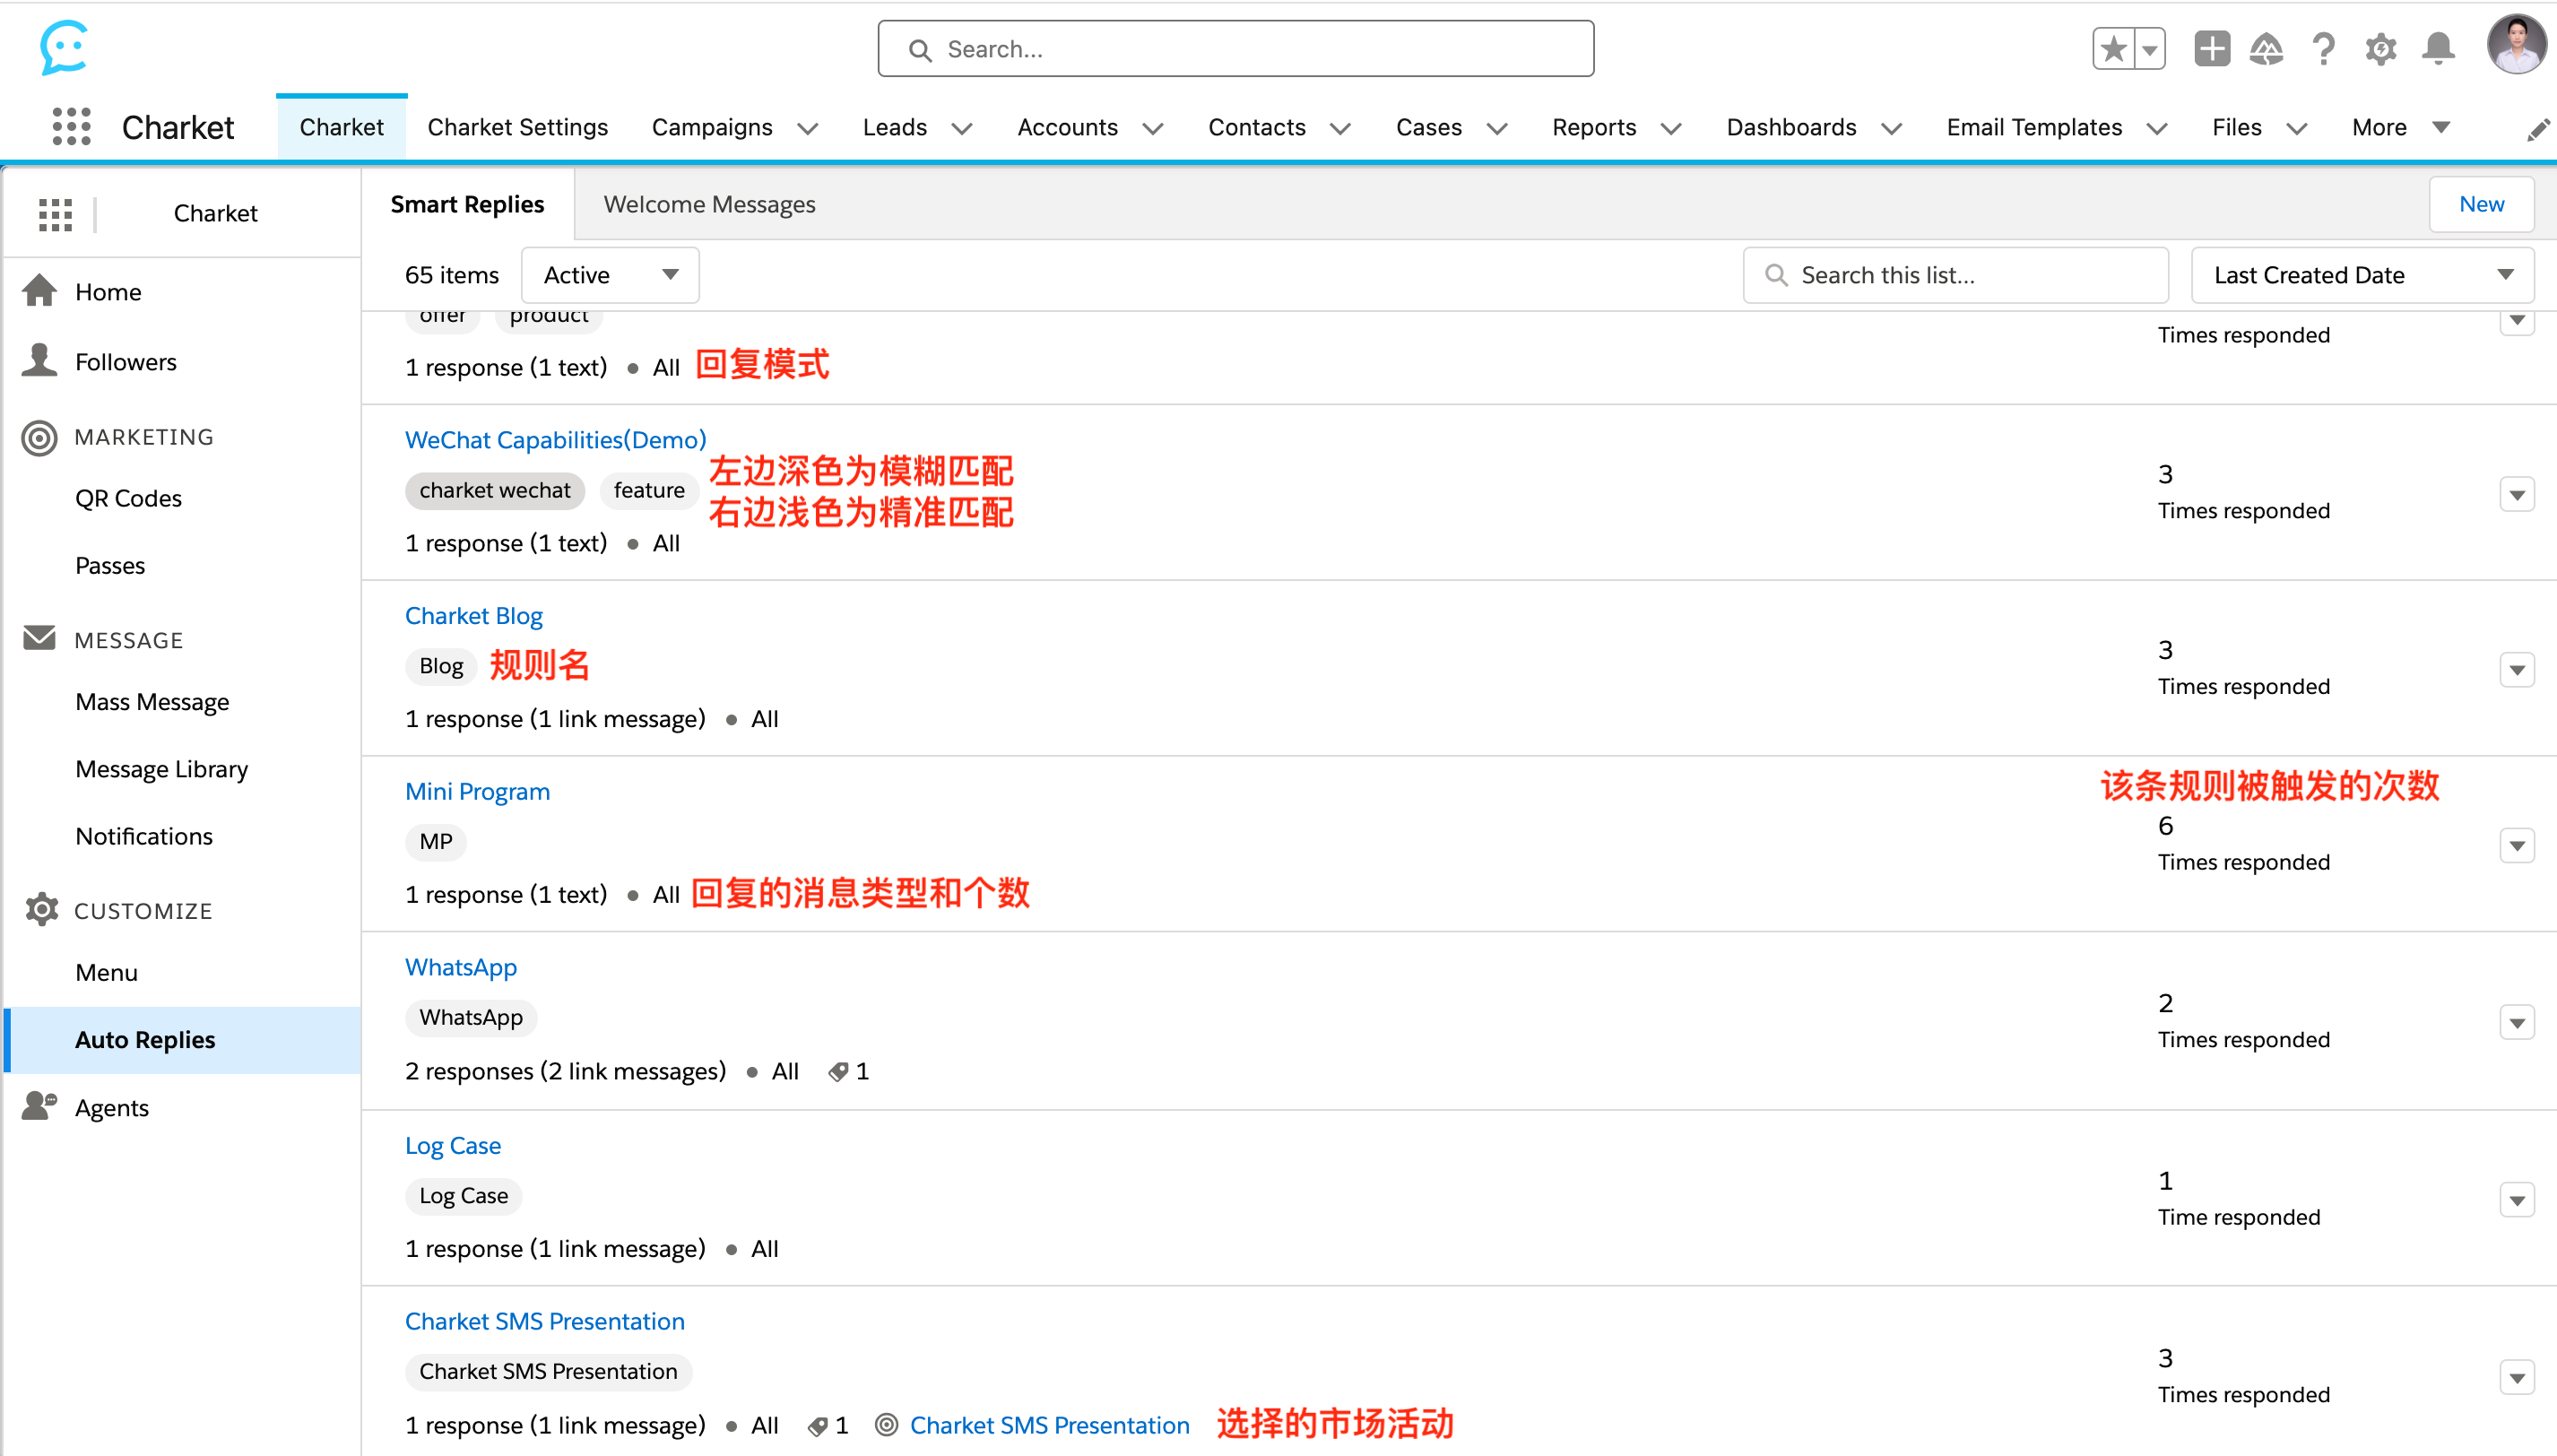Click the Marketing target icon

click(39, 438)
